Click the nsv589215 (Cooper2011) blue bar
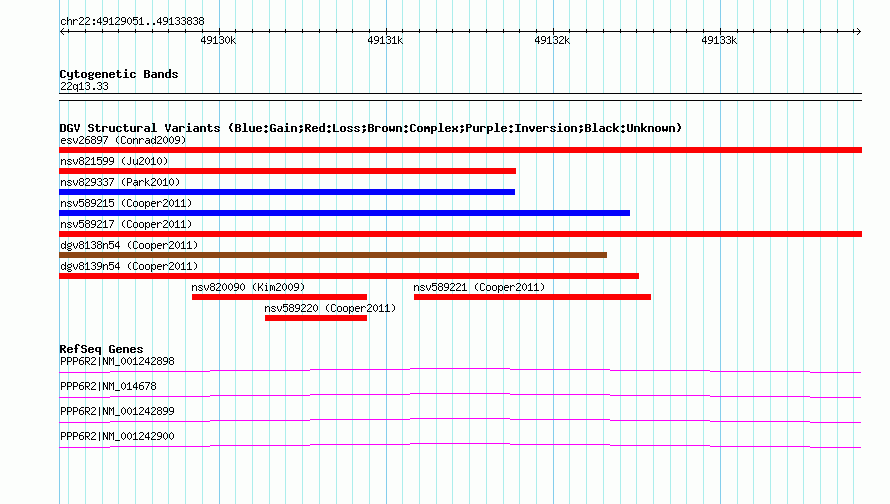 (x=345, y=213)
